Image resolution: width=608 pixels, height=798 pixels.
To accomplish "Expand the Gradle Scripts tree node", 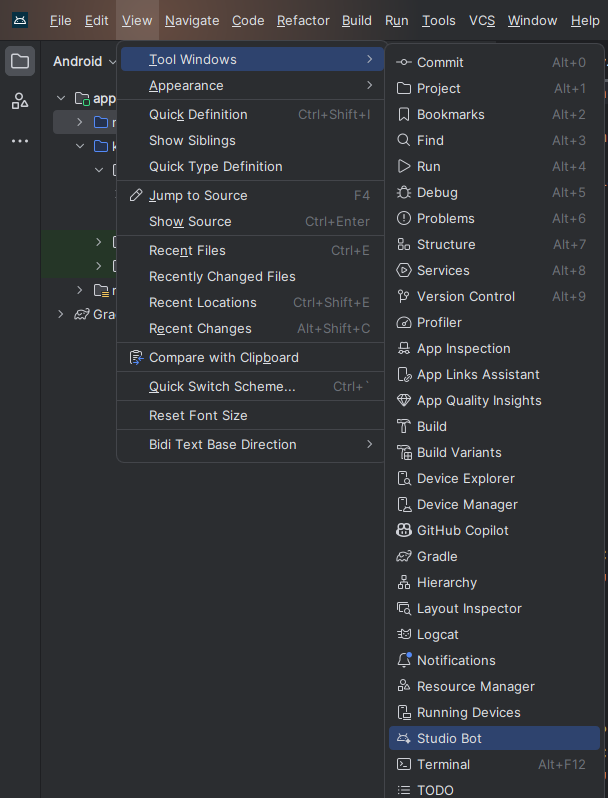I will [61, 314].
